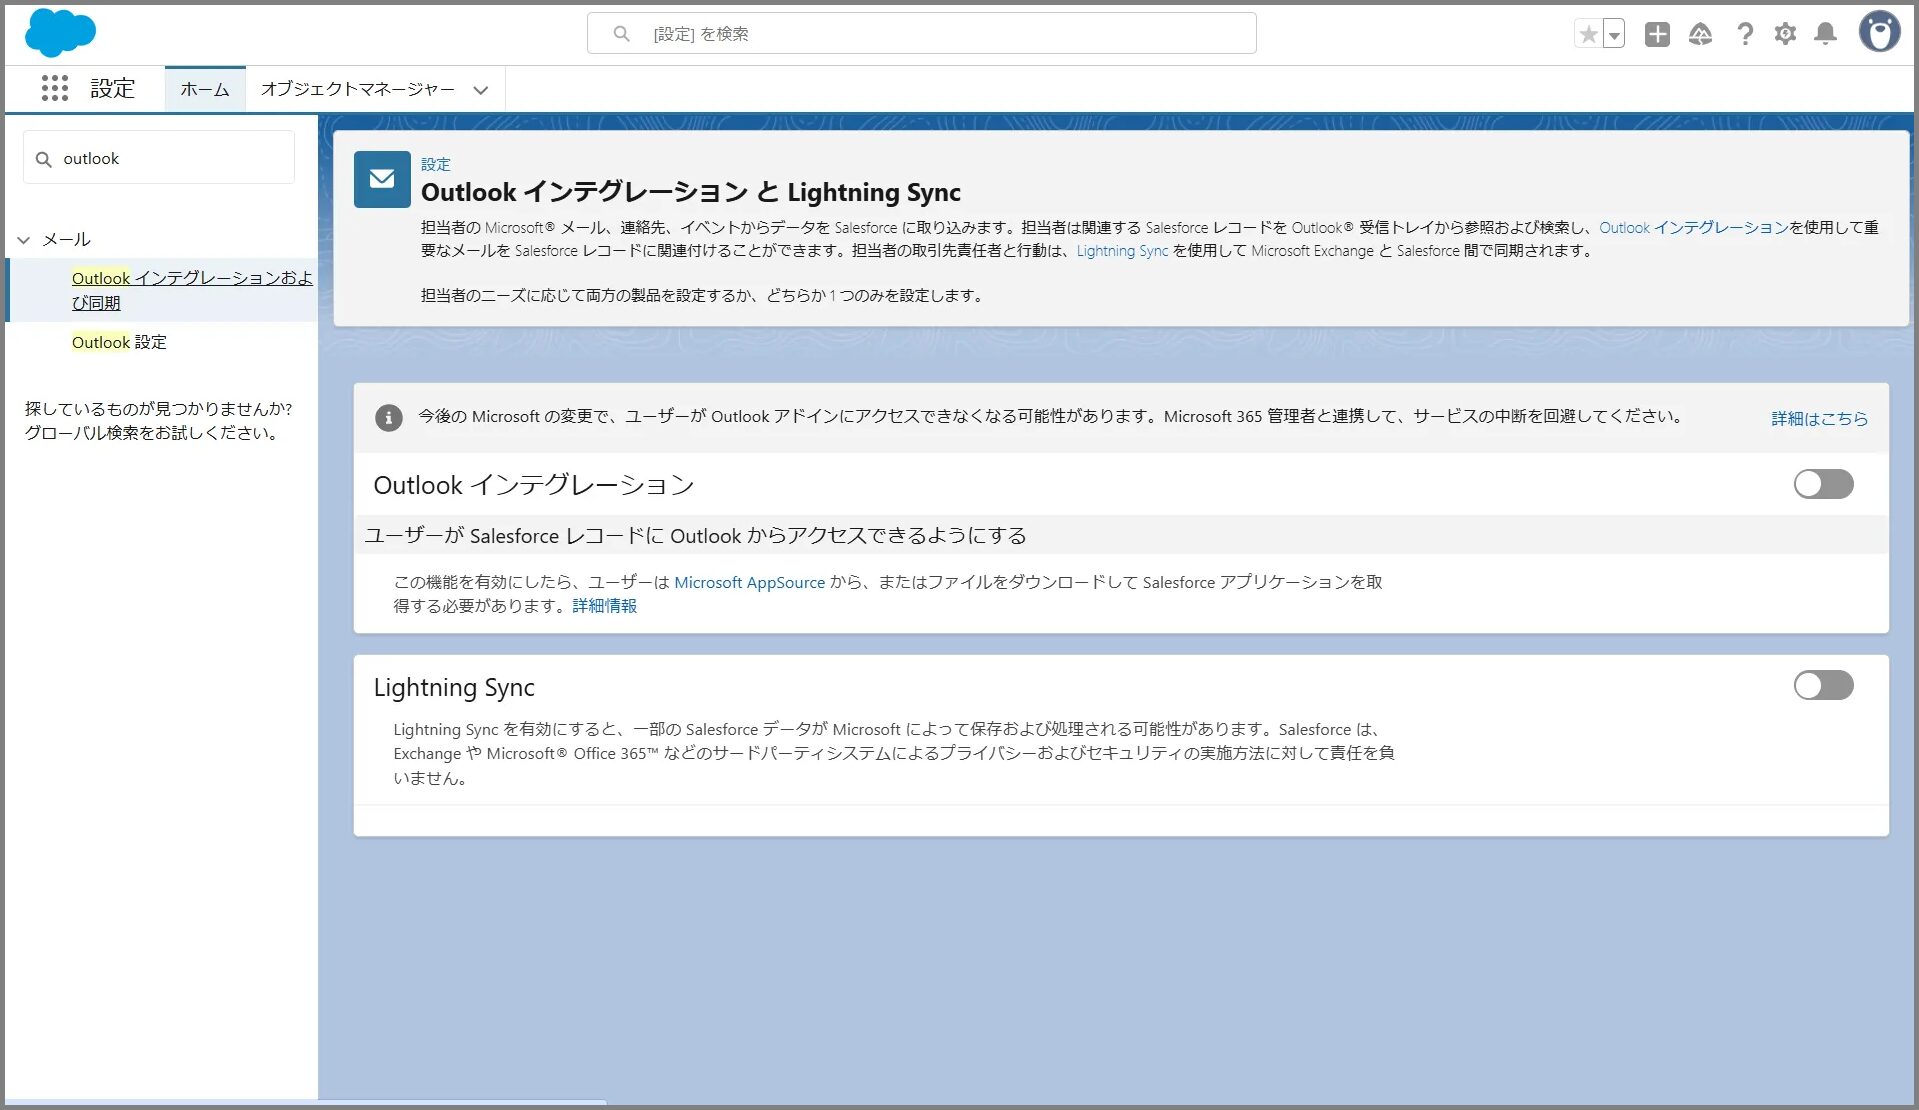Open the Salesforce cloud logo home
Viewport: 1919px width, 1110px height.
(60, 33)
